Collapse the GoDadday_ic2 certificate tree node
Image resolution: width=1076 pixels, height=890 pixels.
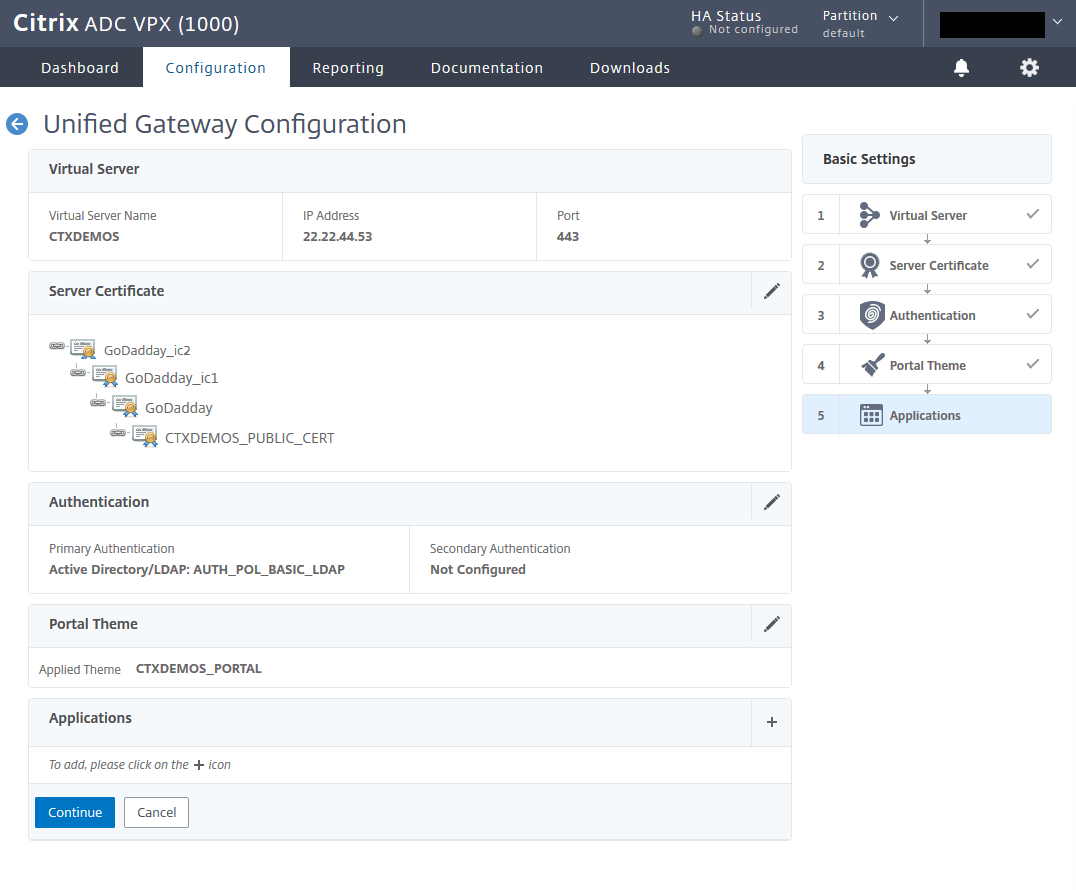[56, 347]
